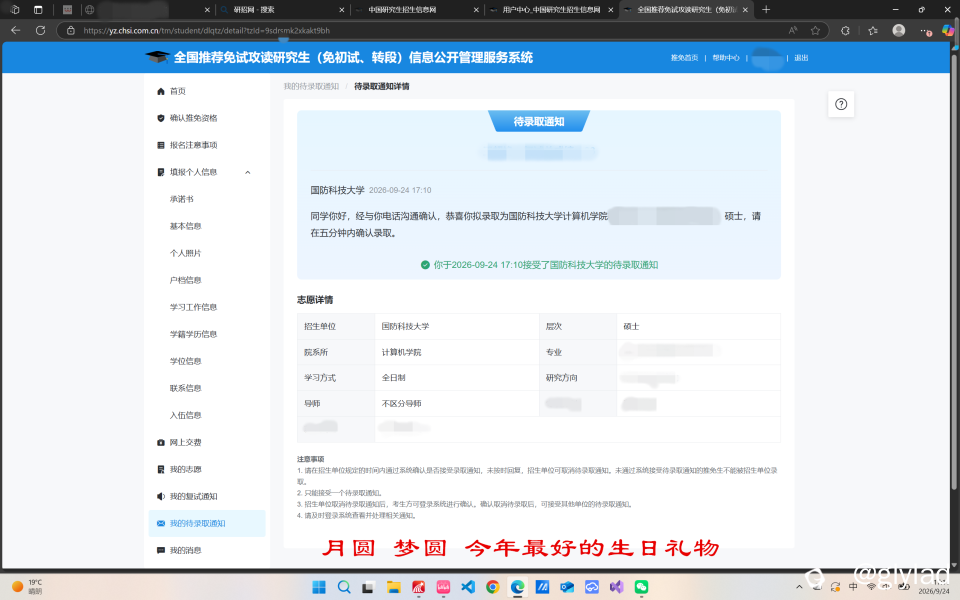The height and width of the screenshot is (600, 960).
Task: Open 我的志愿 sidebar item
Action: 186,469
